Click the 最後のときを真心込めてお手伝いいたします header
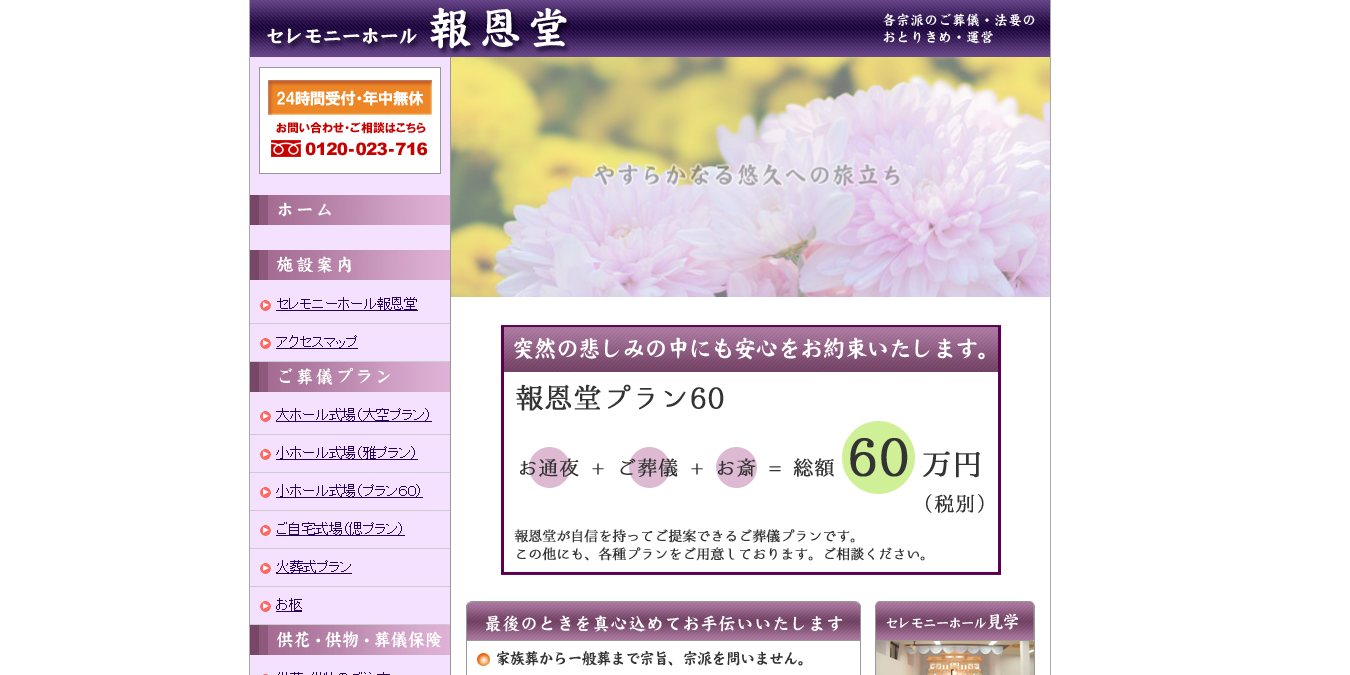Screen dimensions: 1350x675 [x=663, y=622]
